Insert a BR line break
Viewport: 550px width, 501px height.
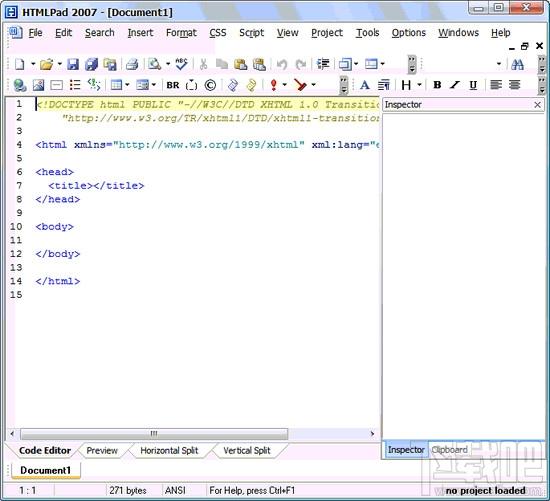coord(173,85)
